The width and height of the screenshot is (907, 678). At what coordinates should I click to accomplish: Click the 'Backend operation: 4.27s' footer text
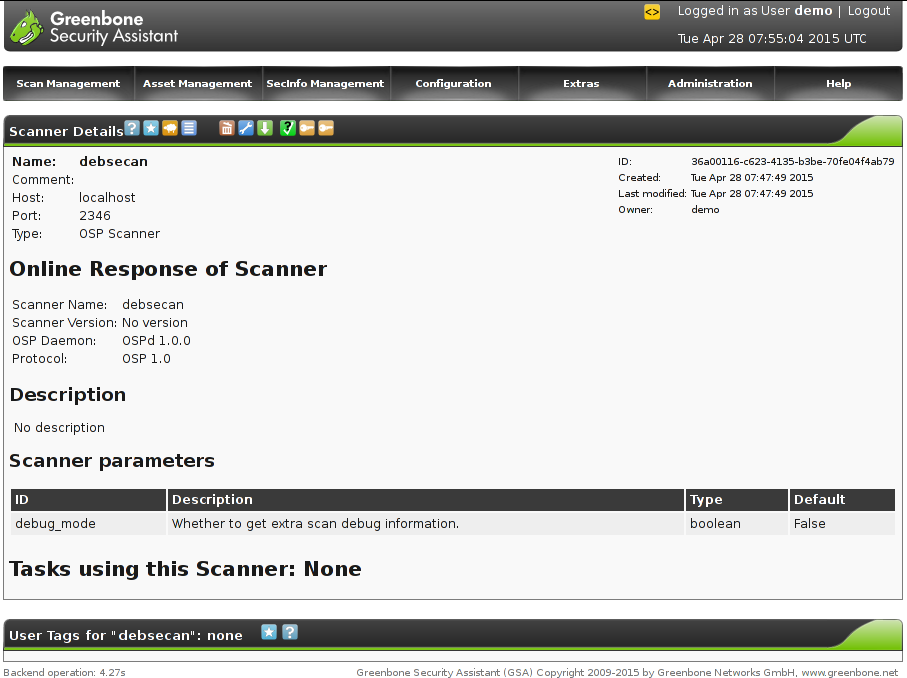(65, 672)
